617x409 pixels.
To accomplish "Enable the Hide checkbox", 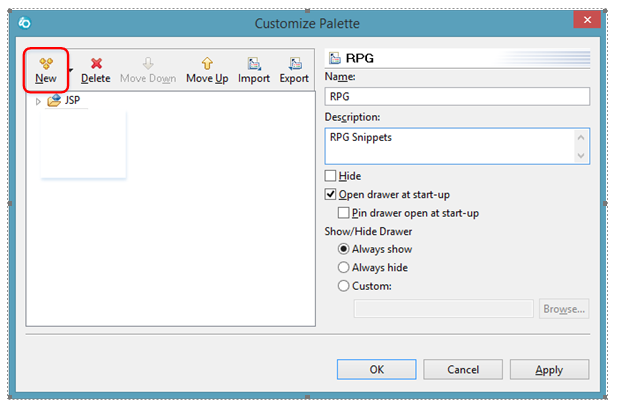I will pyautogui.click(x=332, y=176).
